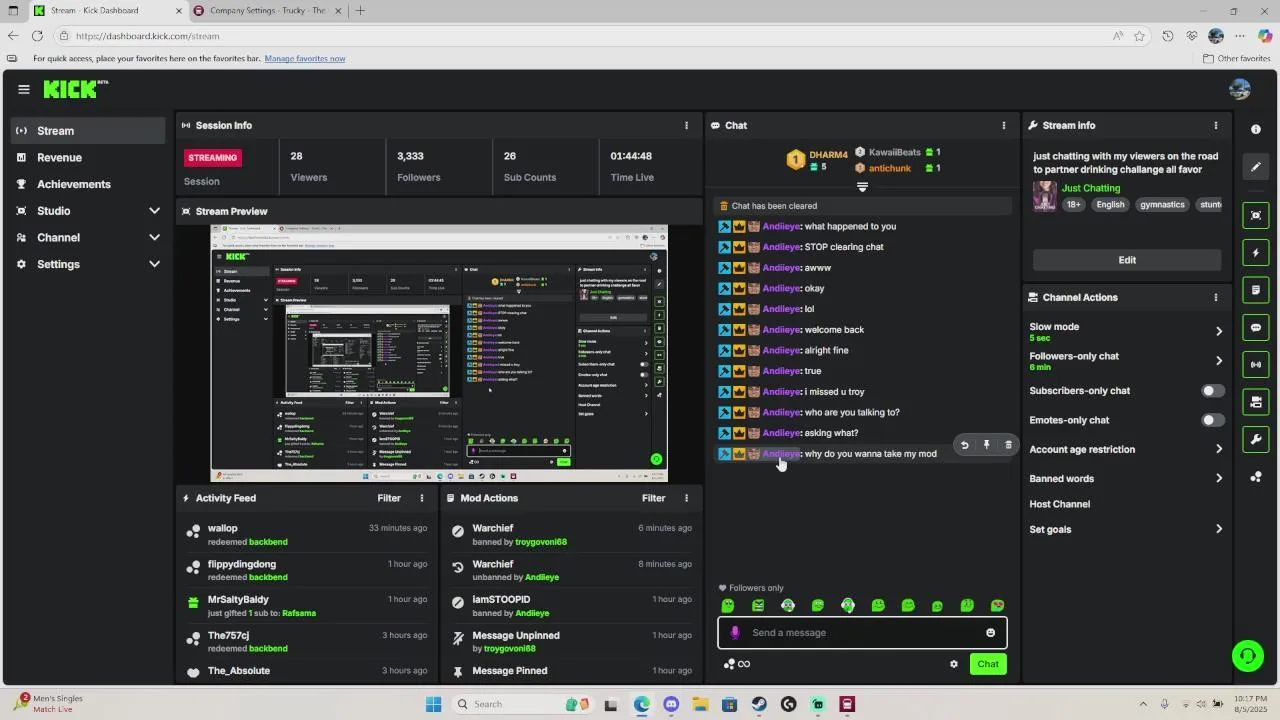This screenshot has width=1280, height=720.
Task: Click Filter in Activity Feed
Action: 389,498
